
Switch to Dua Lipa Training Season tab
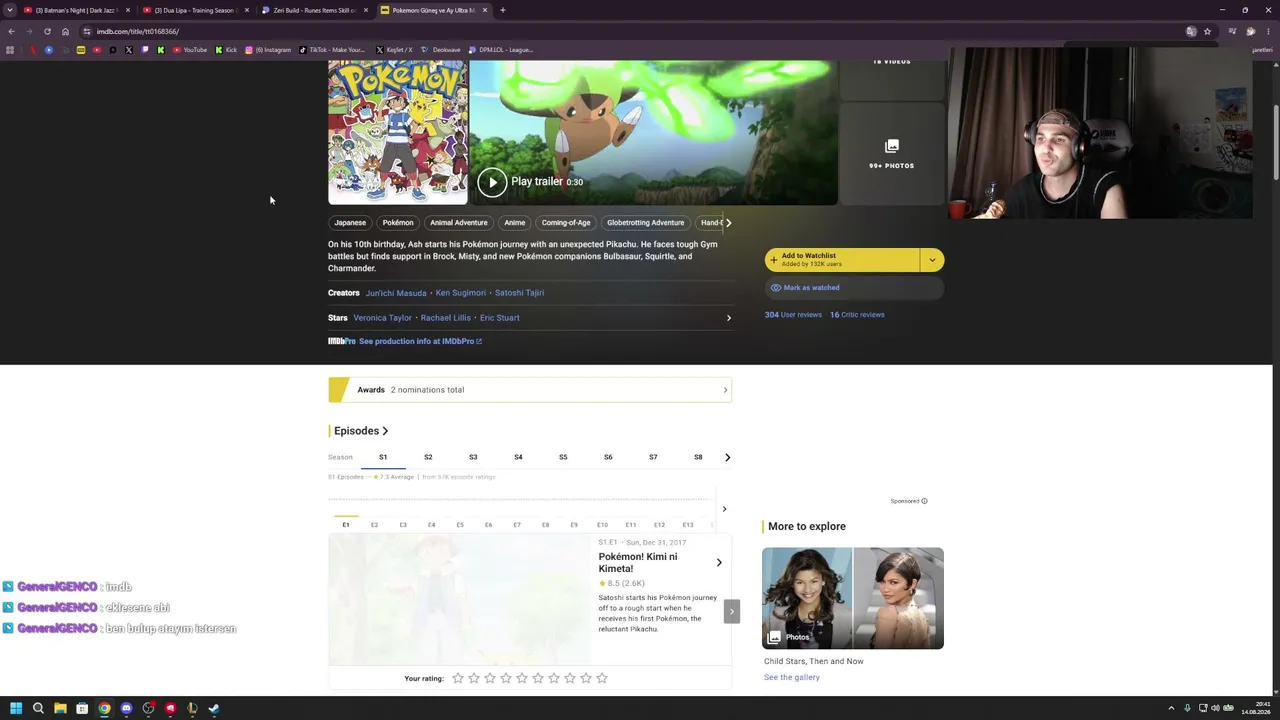tap(193, 10)
